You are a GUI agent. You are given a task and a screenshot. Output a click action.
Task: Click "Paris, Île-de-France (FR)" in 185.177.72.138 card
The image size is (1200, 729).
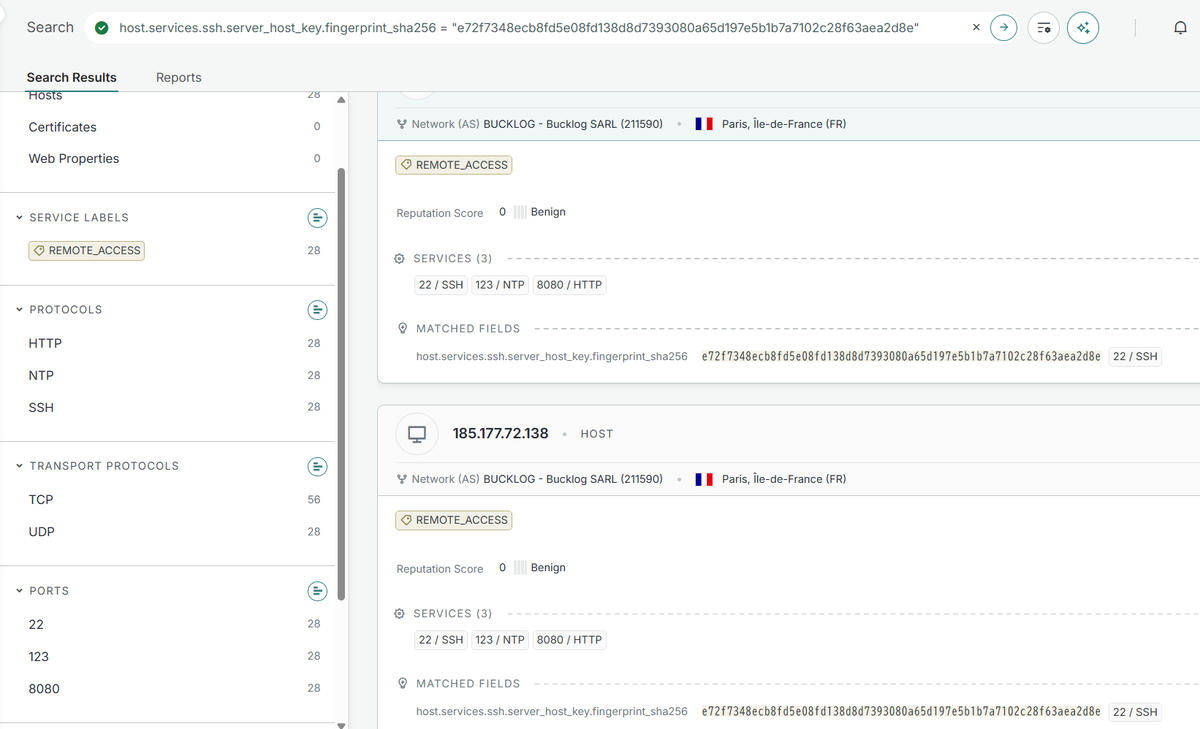(784, 479)
